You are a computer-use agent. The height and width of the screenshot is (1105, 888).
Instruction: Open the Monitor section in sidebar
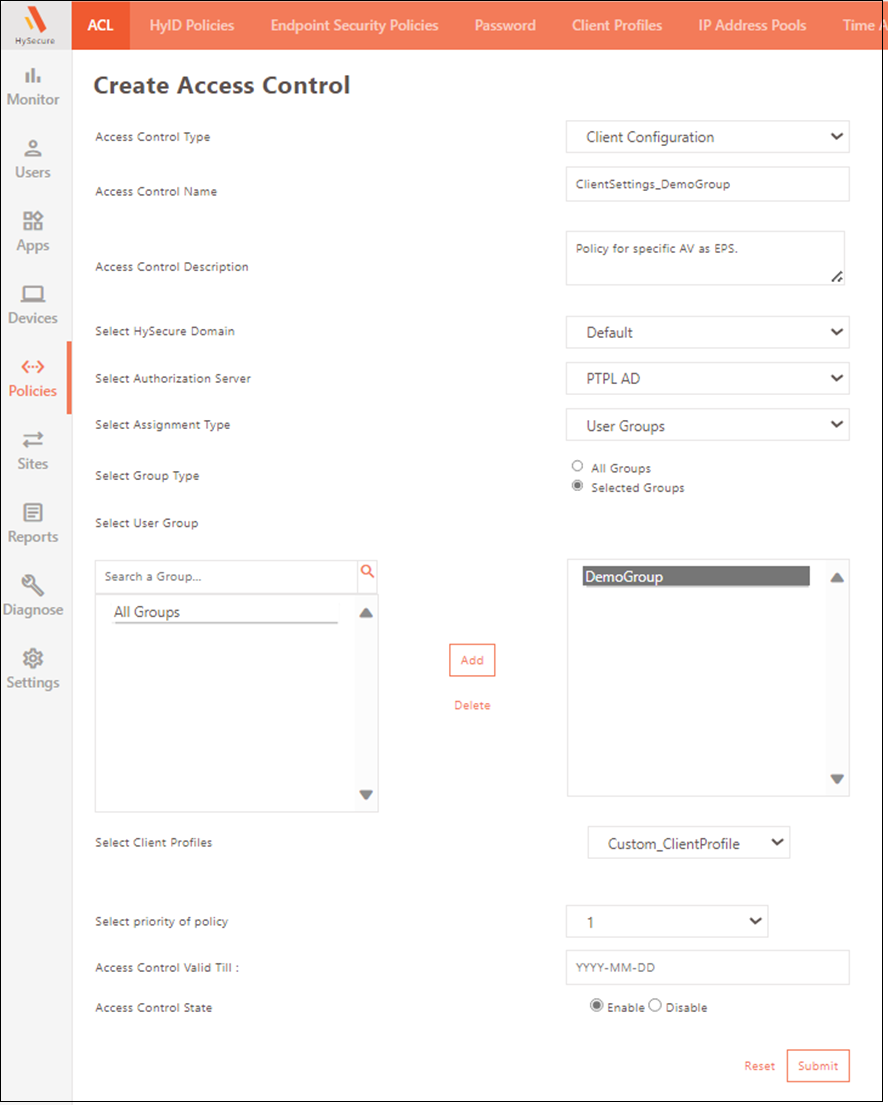(x=33, y=86)
